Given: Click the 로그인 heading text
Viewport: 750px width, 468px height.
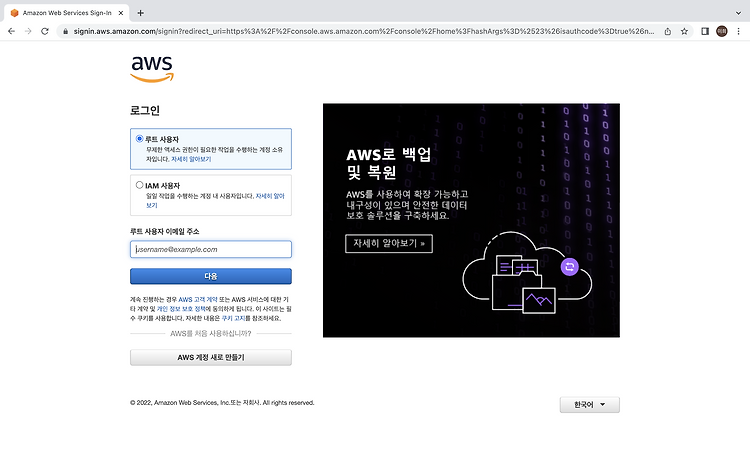Looking at the screenshot, I should [x=145, y=111].
